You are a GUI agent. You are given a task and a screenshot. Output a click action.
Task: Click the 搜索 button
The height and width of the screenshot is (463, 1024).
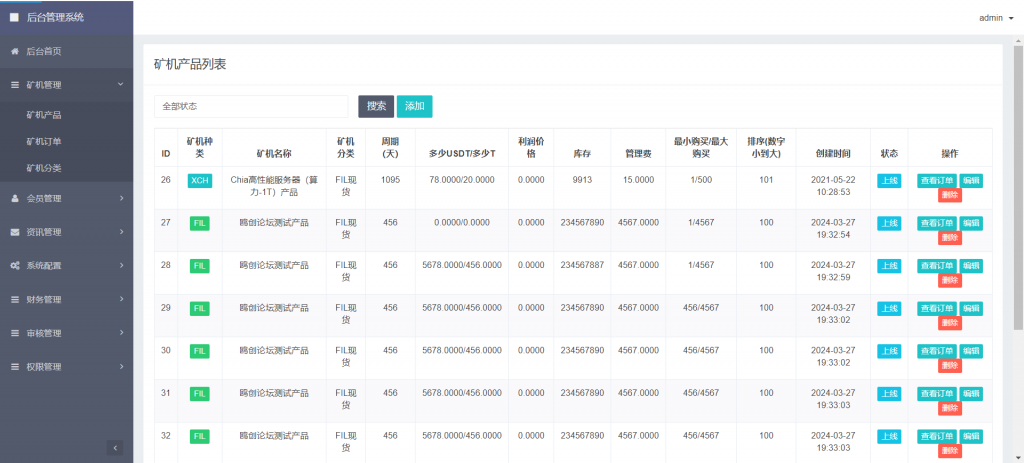coord(376,106)
